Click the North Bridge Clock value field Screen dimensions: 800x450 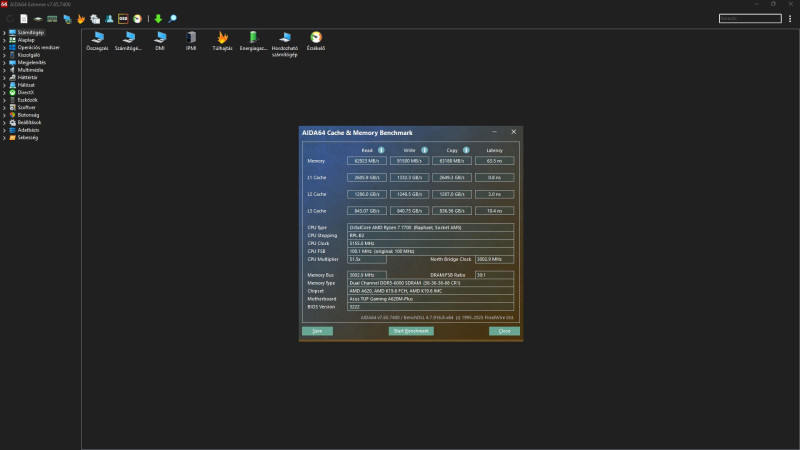coord(494,259)
